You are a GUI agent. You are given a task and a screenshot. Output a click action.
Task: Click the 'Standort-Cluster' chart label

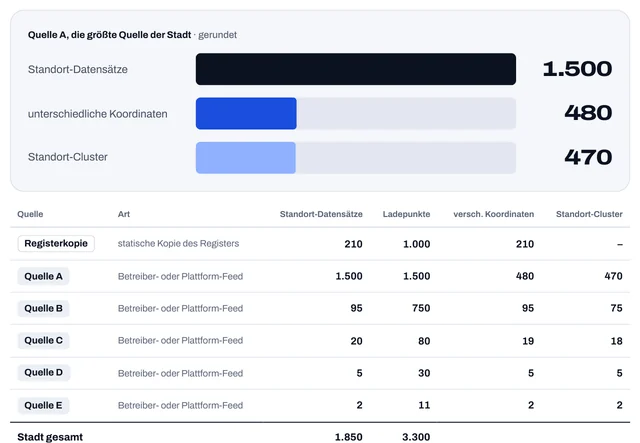coord(68,157)
